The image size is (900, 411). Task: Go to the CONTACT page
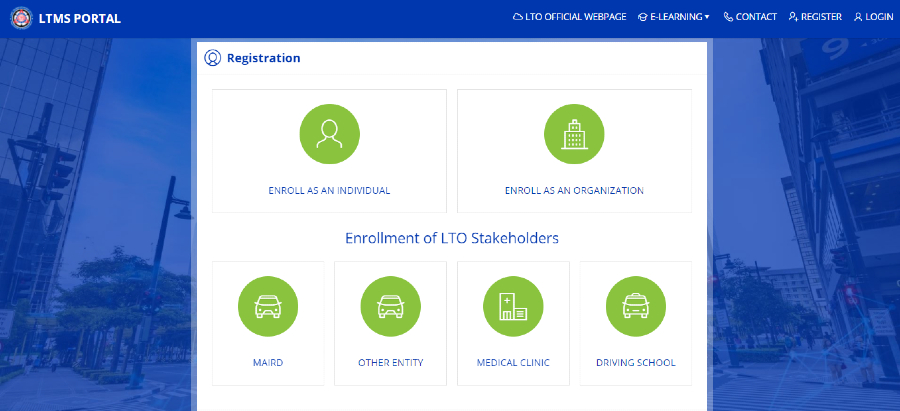756,17
